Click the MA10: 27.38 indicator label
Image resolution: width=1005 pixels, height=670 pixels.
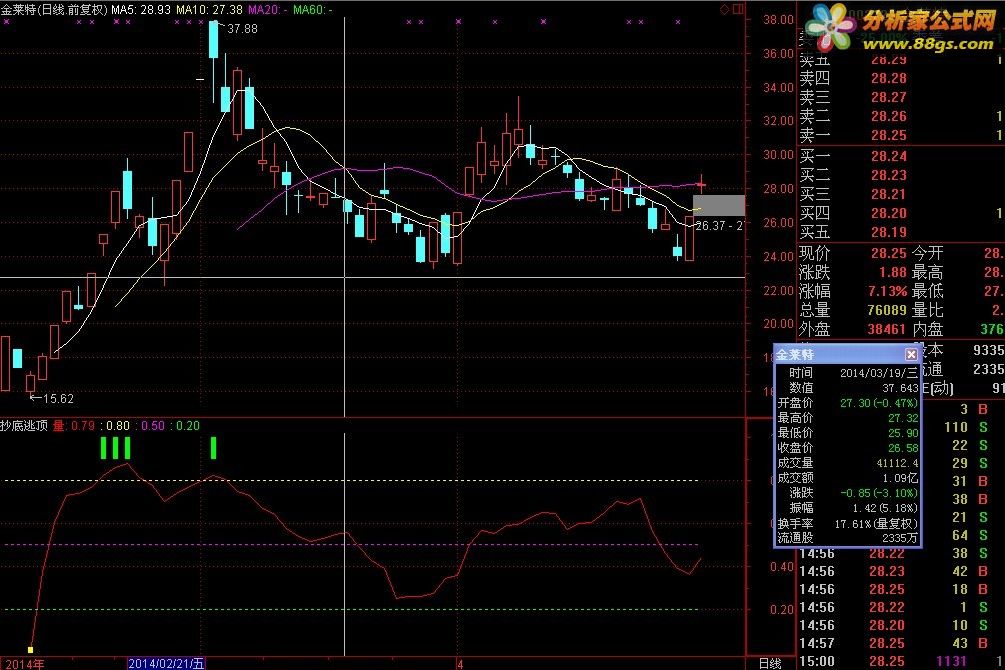pyautogui.click(x=210, y=10)
